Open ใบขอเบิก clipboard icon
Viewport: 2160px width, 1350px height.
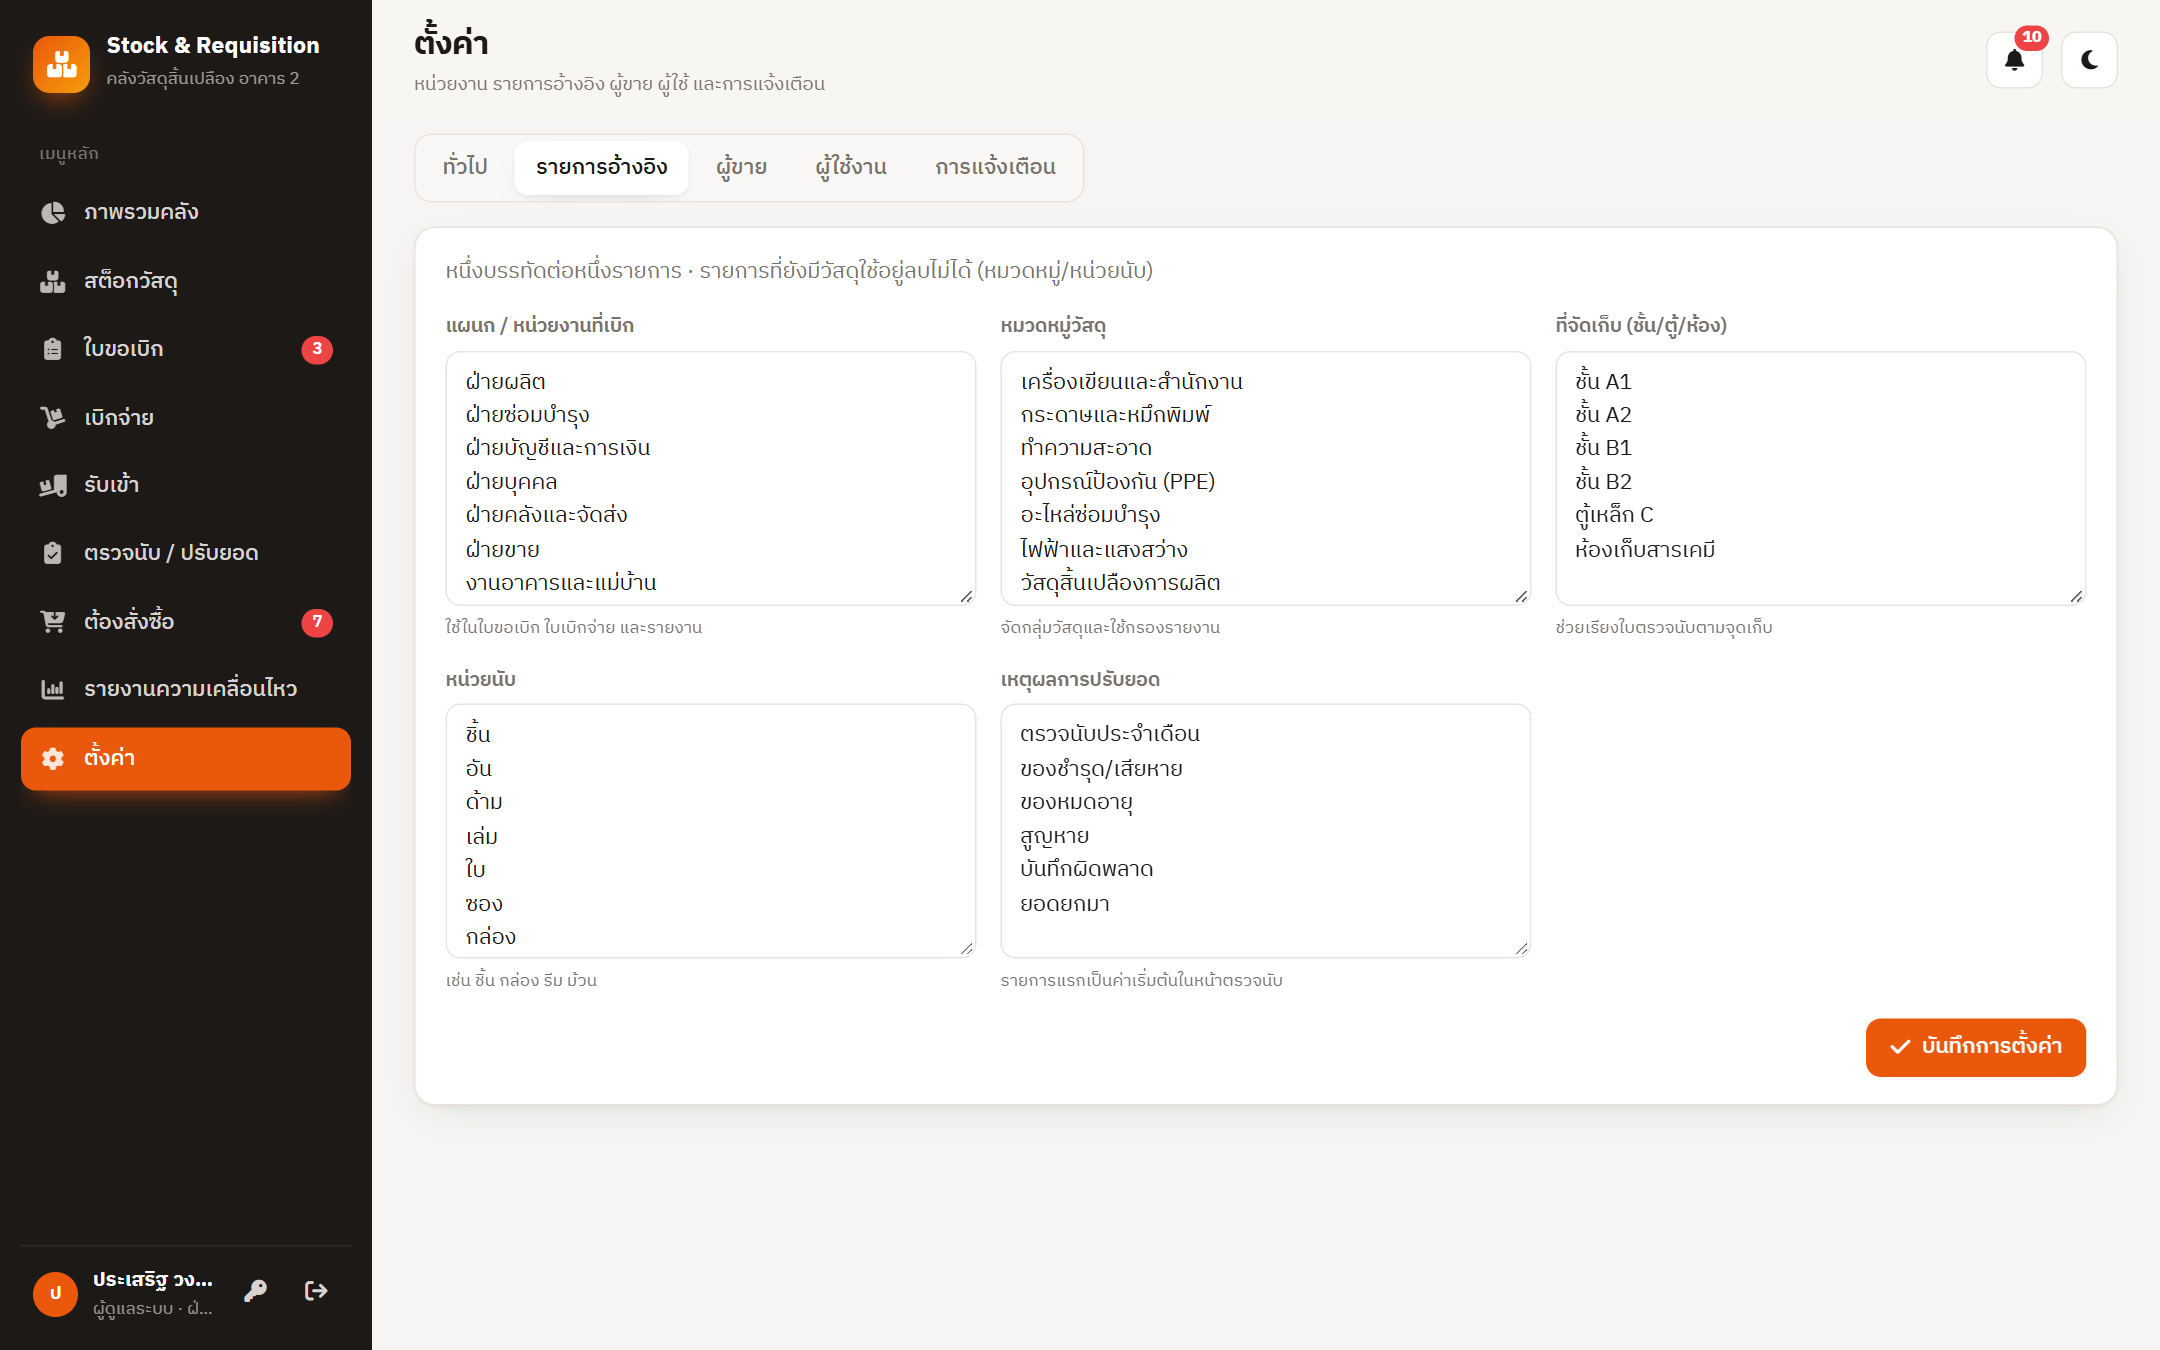point(53,349)
